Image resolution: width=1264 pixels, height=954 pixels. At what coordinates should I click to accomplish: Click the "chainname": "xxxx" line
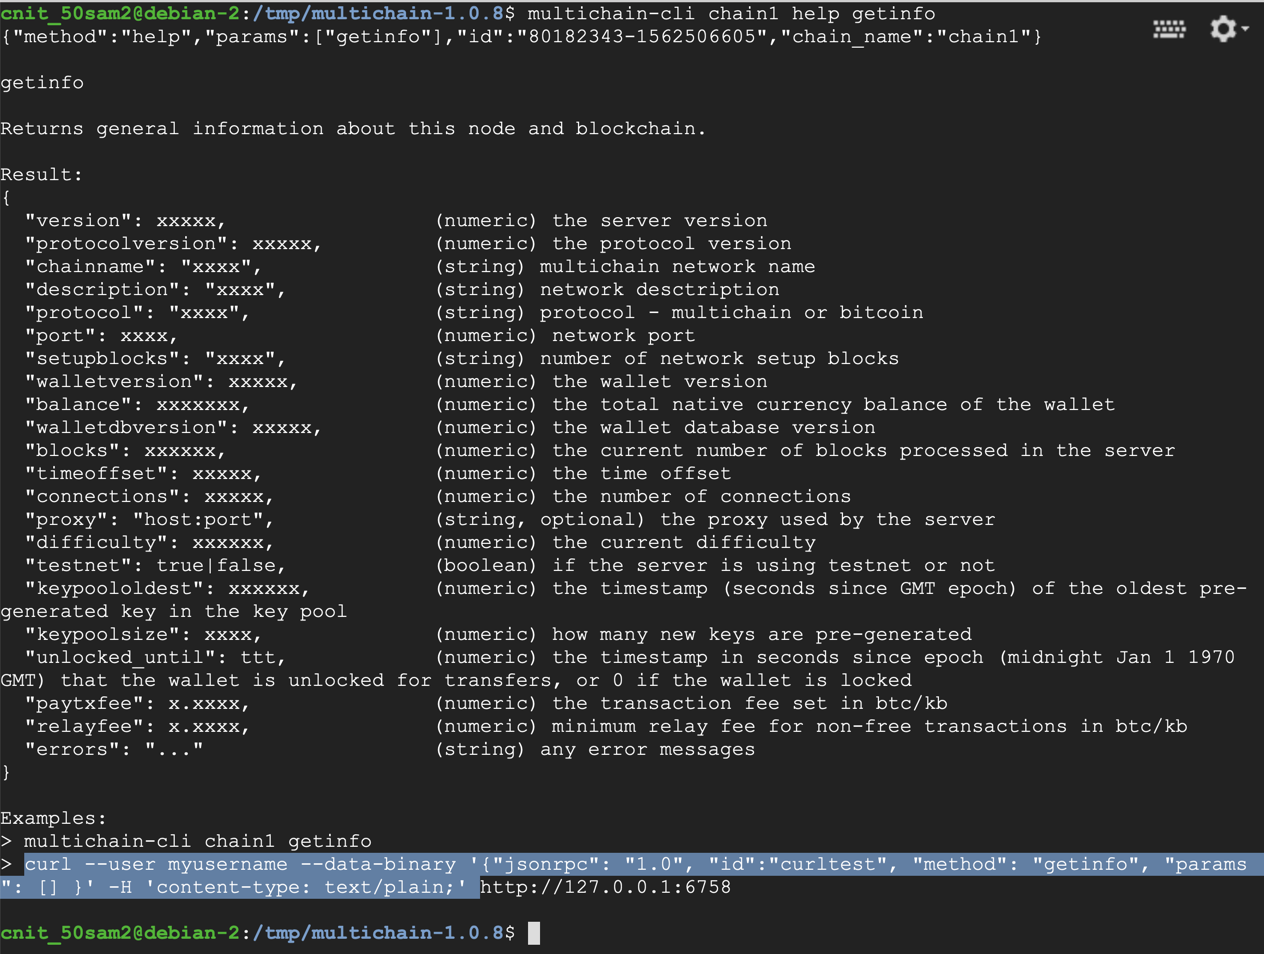pos(143,266)
